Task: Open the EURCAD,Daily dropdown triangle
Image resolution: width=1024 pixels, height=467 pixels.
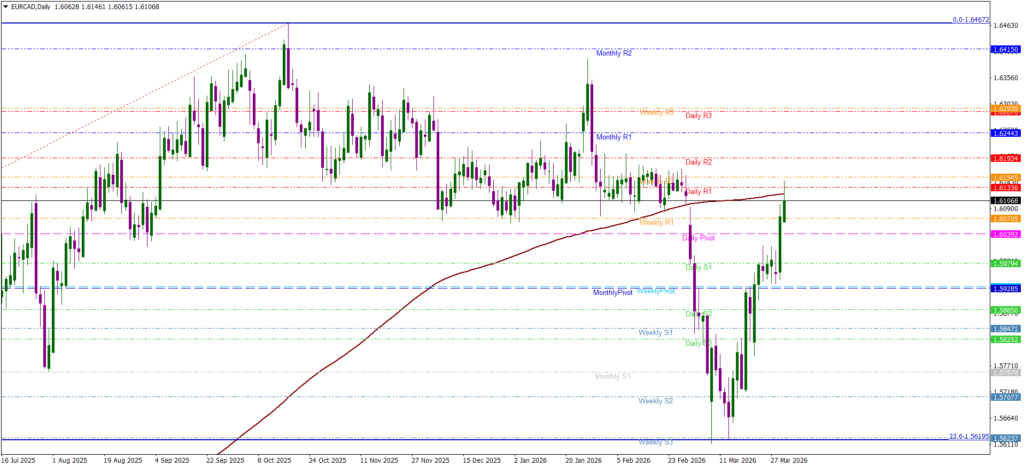Action: (x=6, y=6)
